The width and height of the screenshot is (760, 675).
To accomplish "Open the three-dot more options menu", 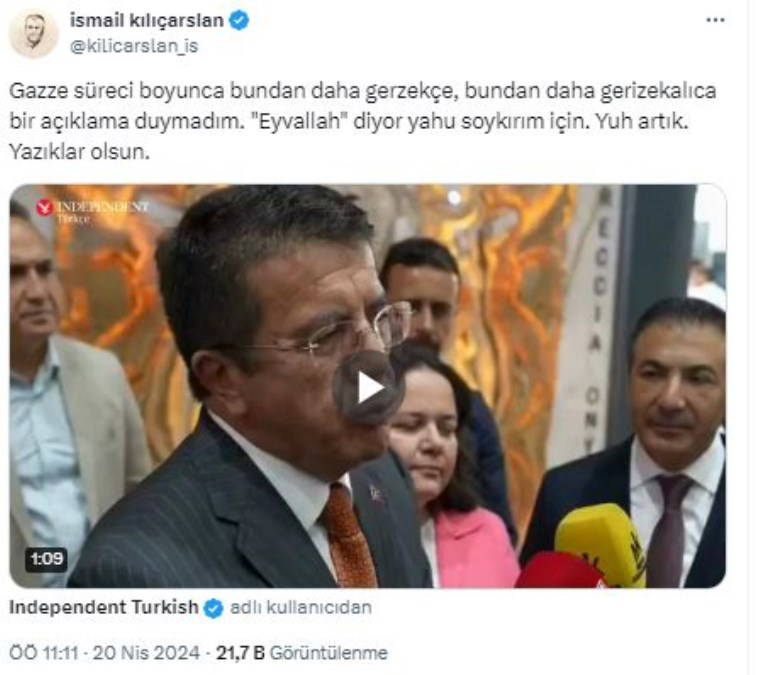I will 715,20.
